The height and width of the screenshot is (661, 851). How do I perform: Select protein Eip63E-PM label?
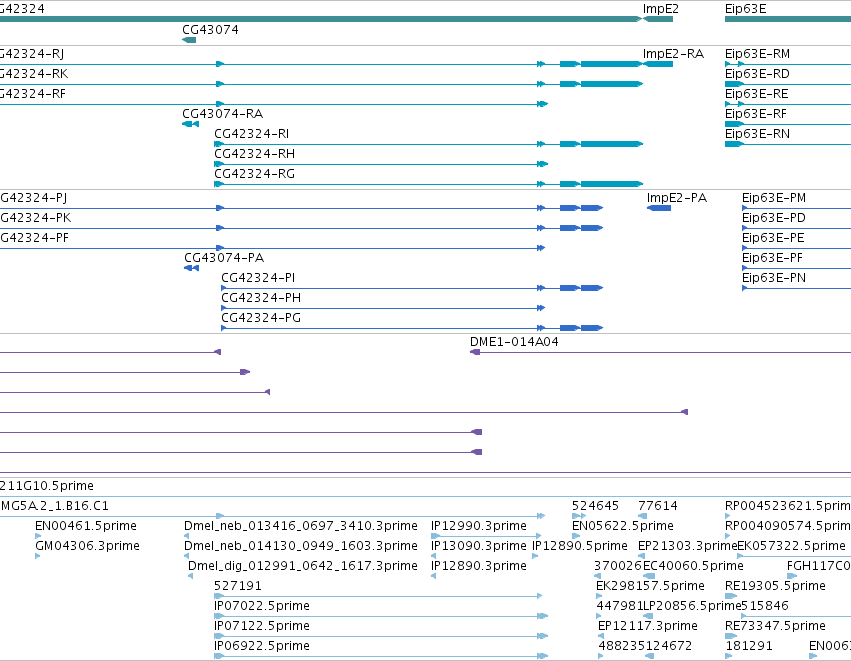pyautogui.click(x=774, y=198)
